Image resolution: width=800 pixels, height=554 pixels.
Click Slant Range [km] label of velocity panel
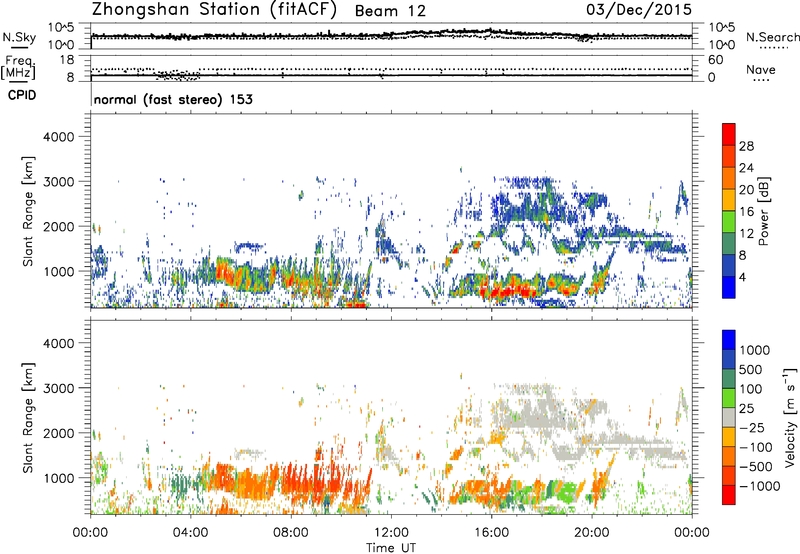tap(28, 418)
